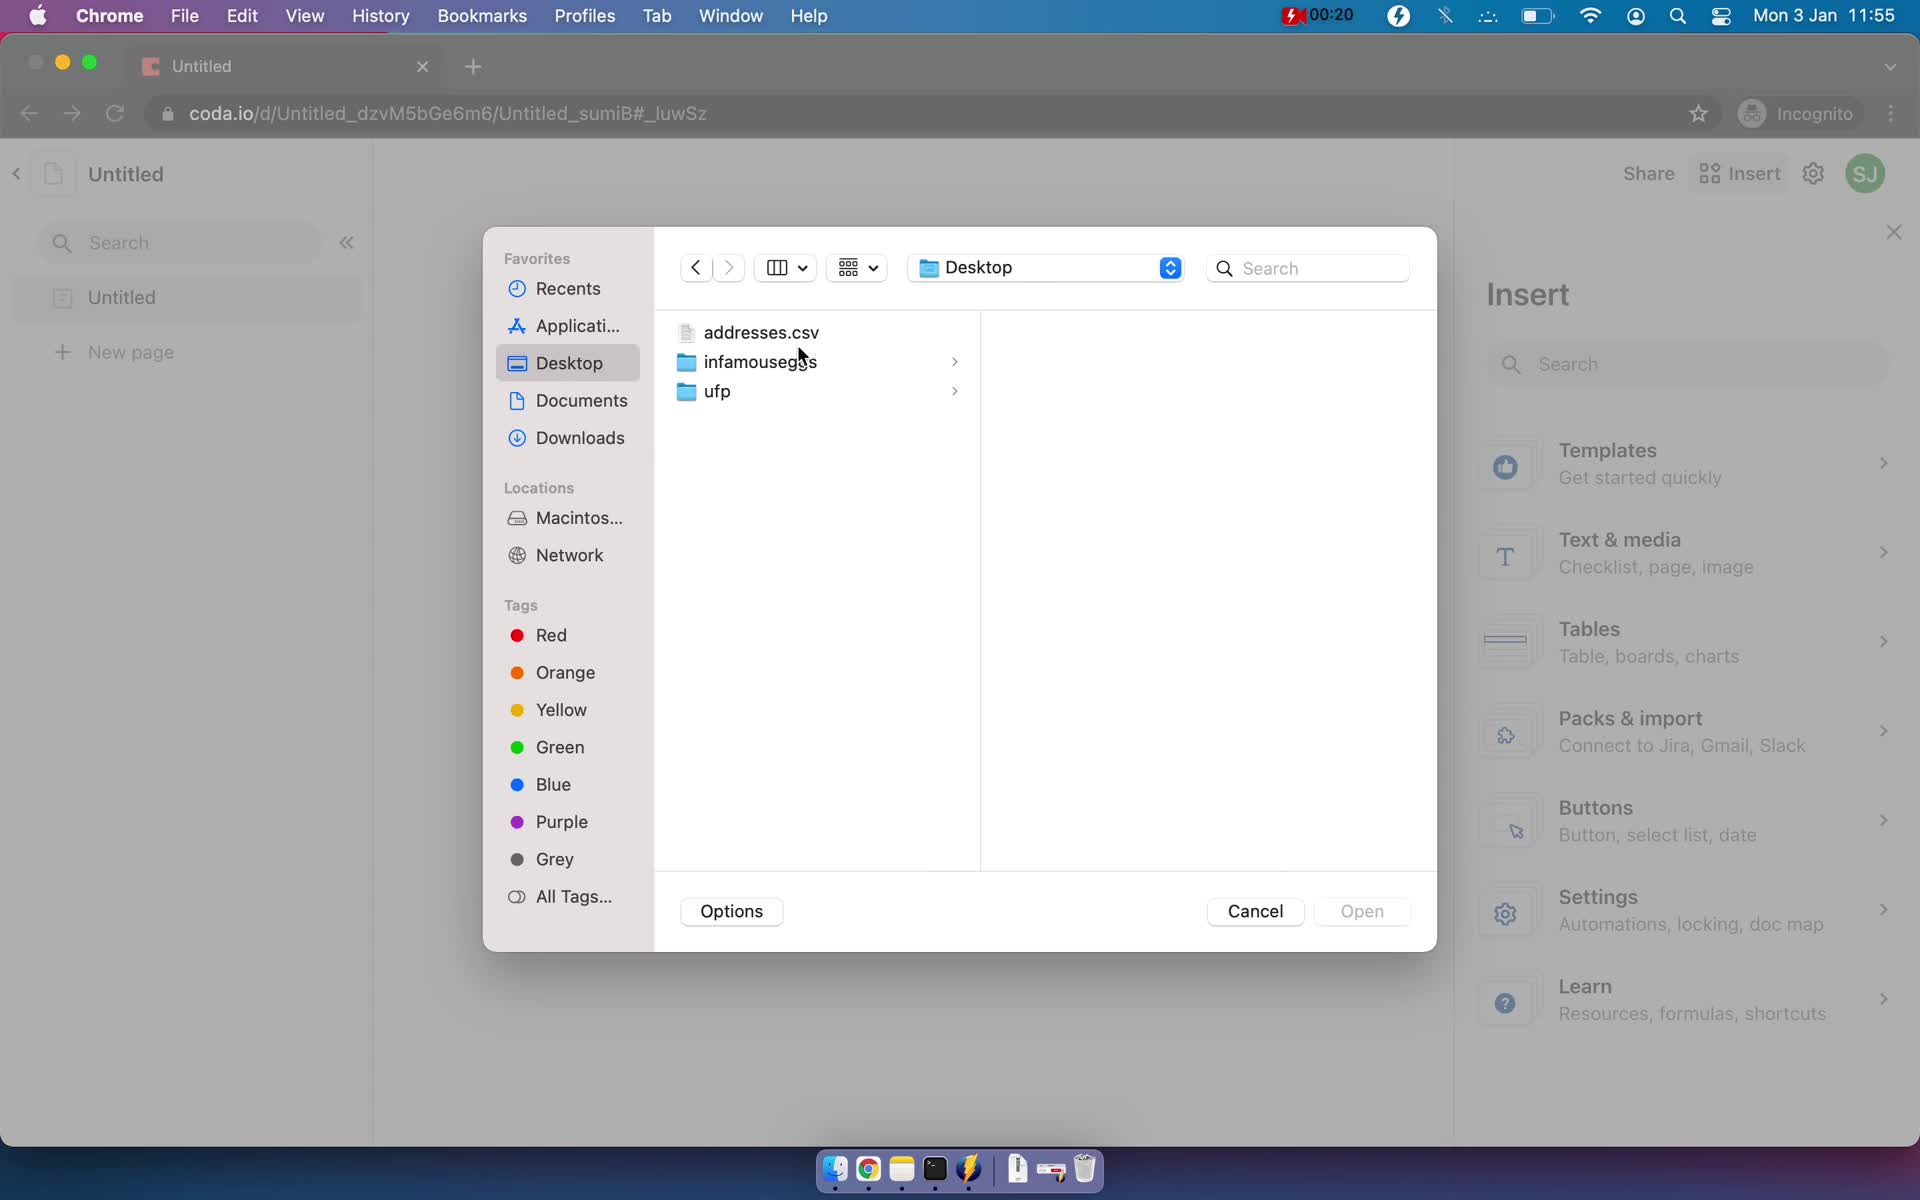Click the Cancel button
This screenshot has width=1920, height=1200.
pos(1254,911)
